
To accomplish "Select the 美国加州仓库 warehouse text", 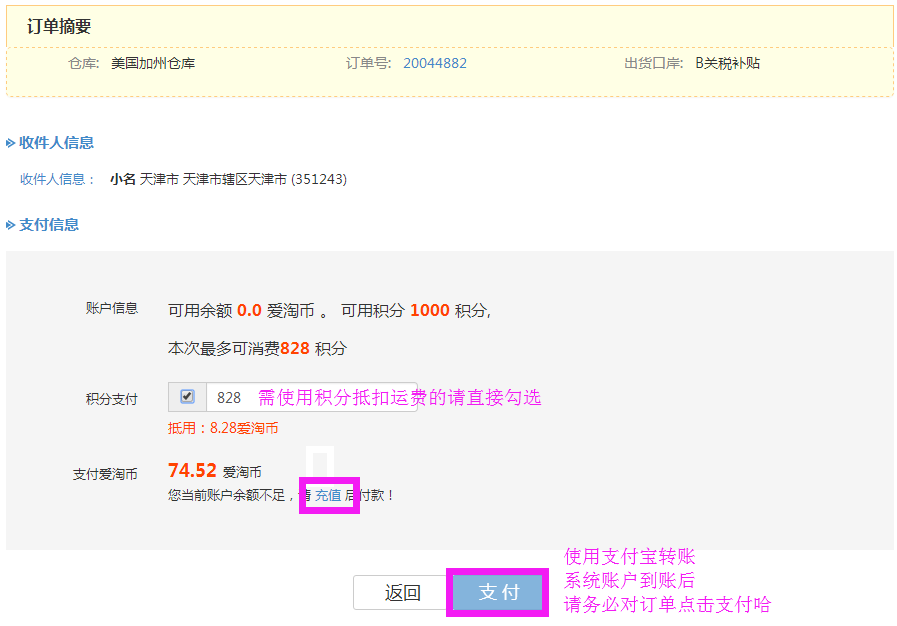I will coord(153,63).
